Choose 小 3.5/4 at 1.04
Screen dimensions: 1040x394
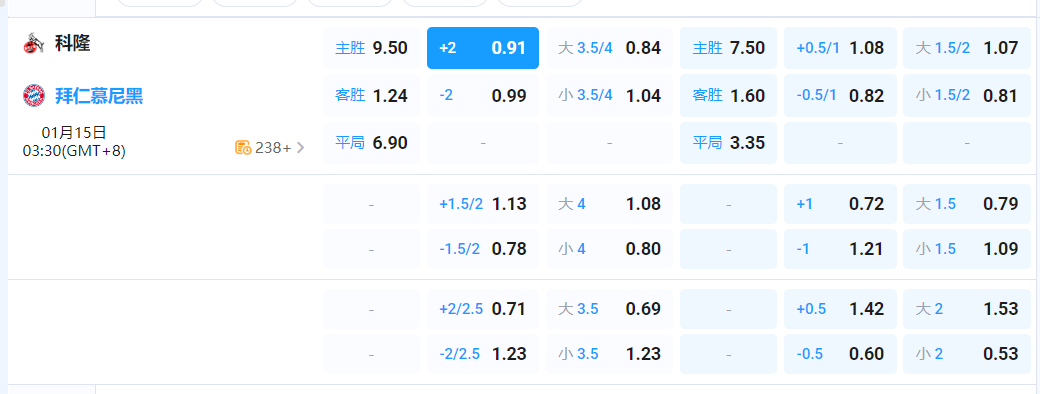pos(610,96)
